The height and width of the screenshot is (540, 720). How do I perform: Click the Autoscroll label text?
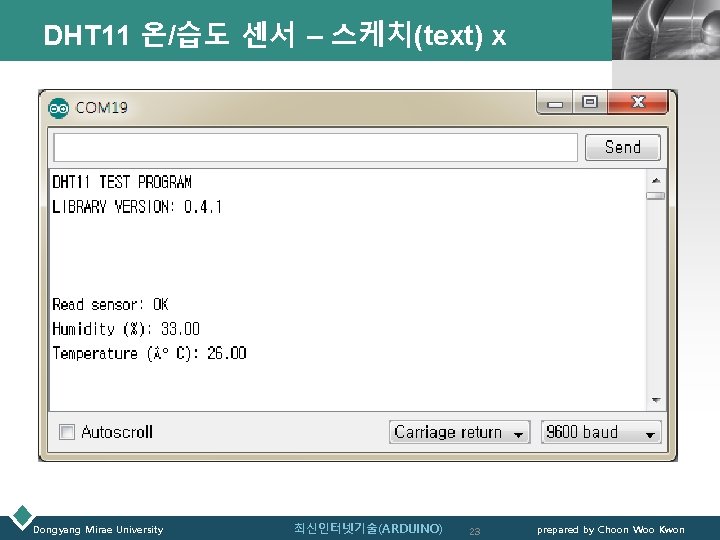pos(117,432)
